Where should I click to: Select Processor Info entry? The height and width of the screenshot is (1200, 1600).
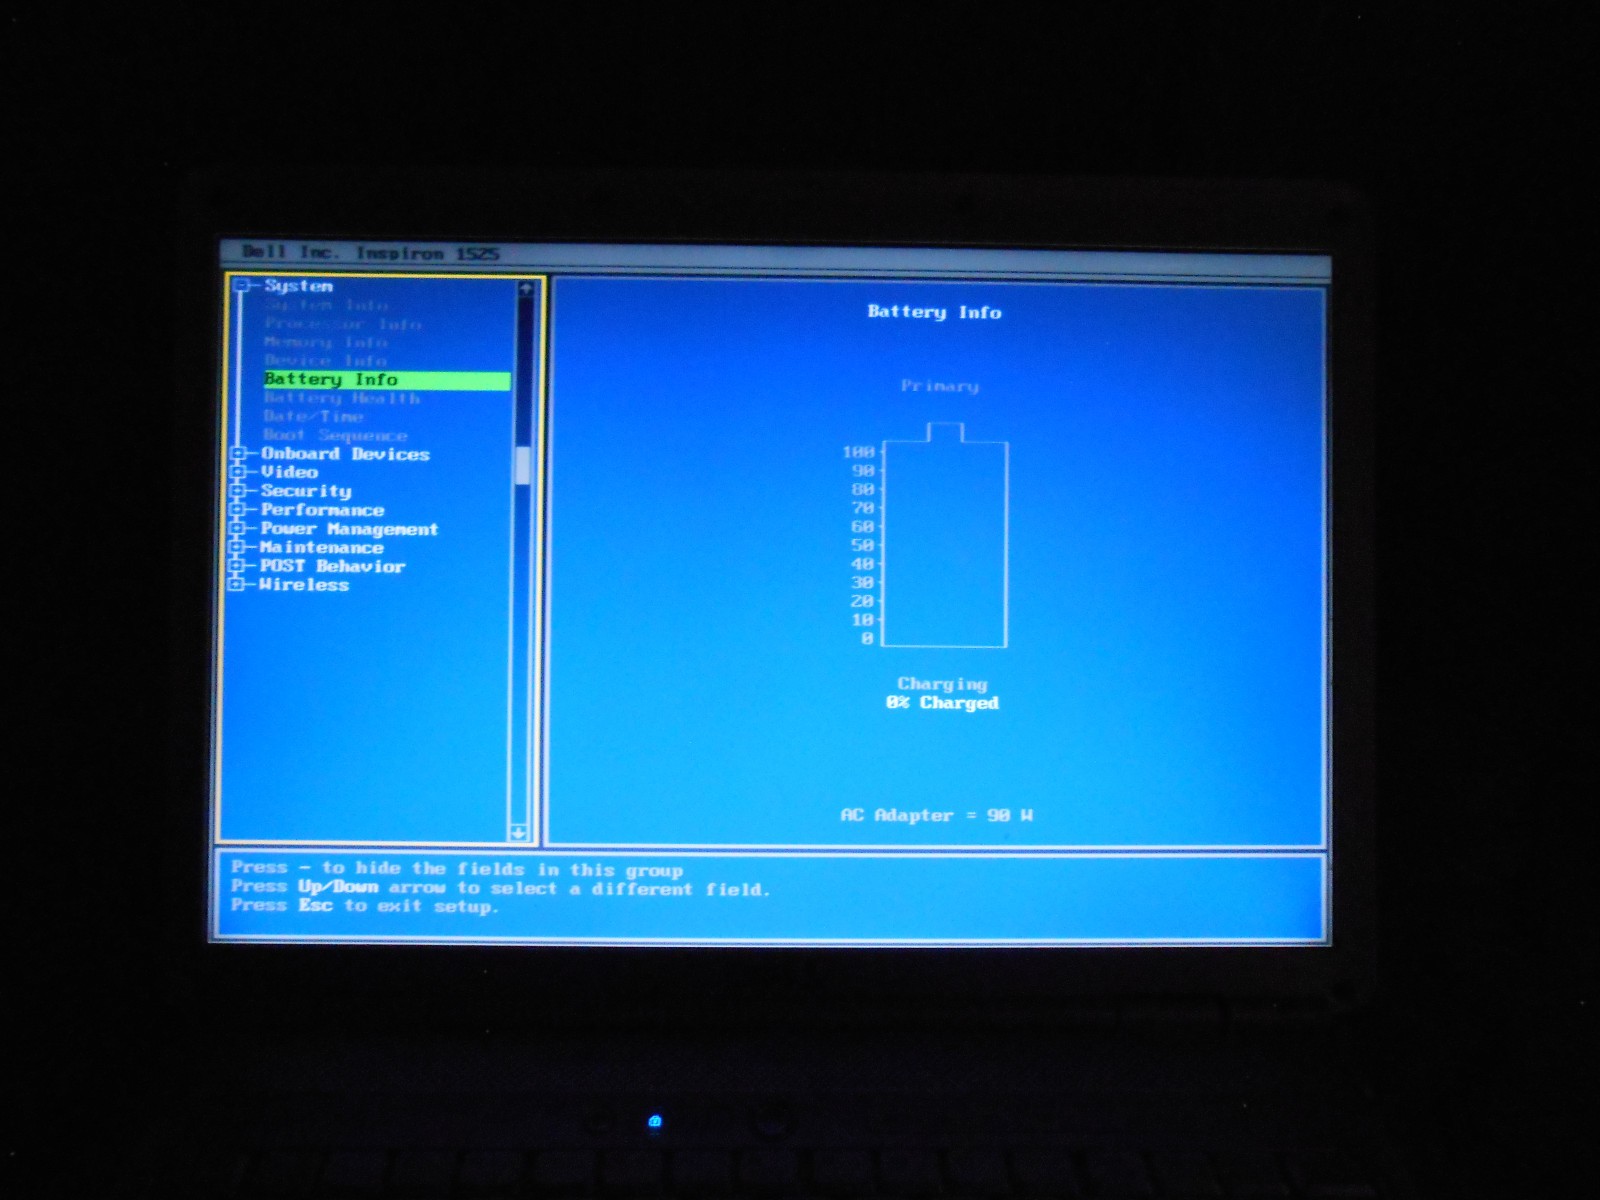pos(343,324)
